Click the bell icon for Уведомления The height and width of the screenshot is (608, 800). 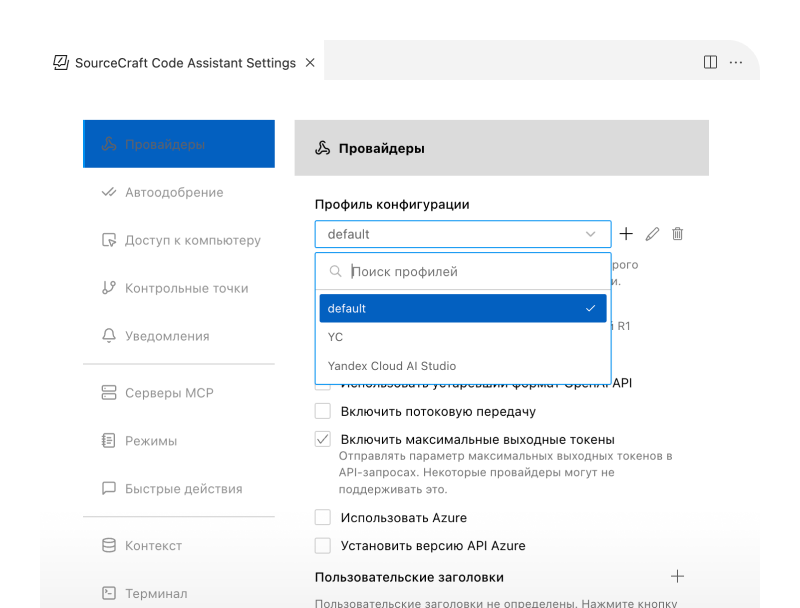click(109, 336)
